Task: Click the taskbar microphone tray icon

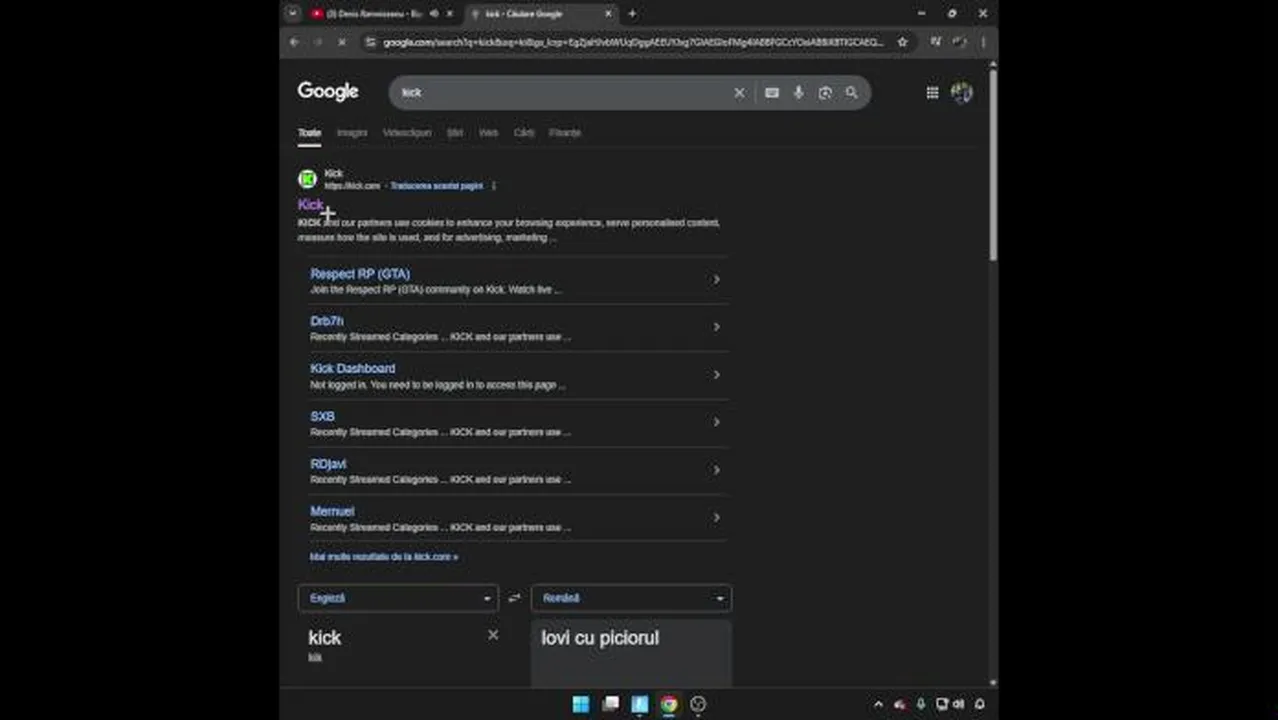Action: [x=920, y=704]
